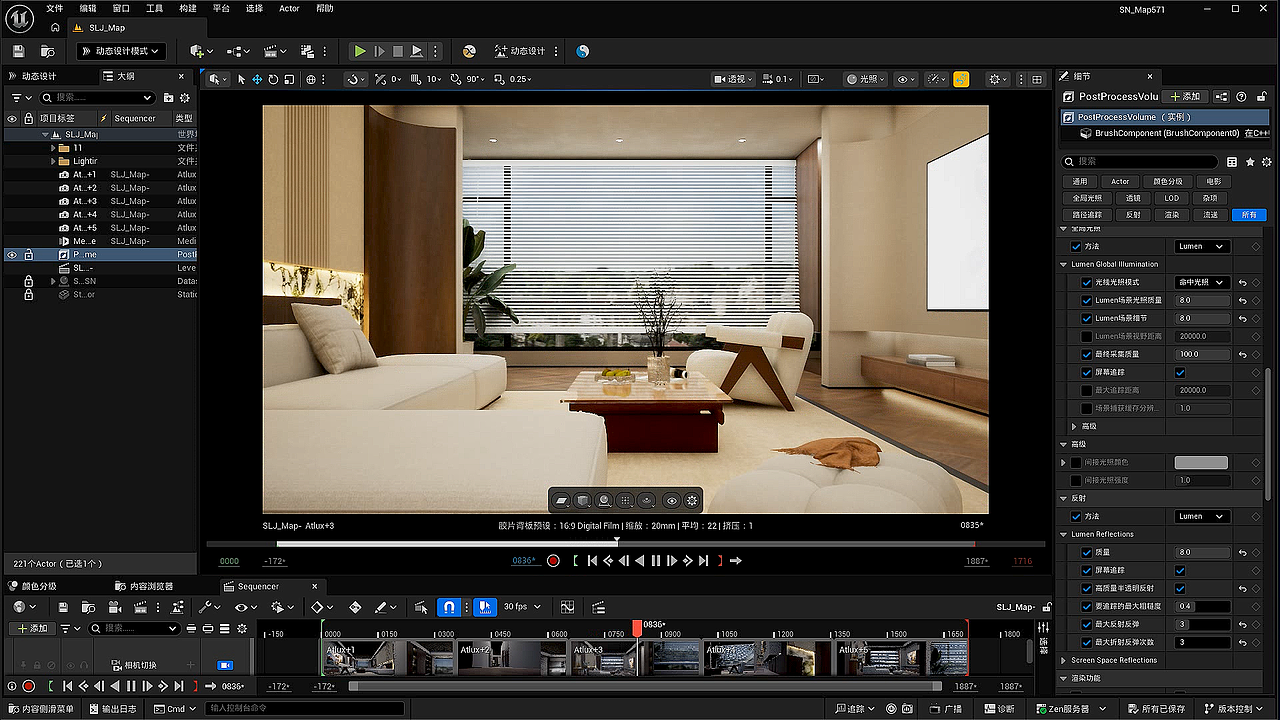The image size is (1280, 720).
Task: Open the help question-mark icon in Details
Action: (x=1241, y=97)
